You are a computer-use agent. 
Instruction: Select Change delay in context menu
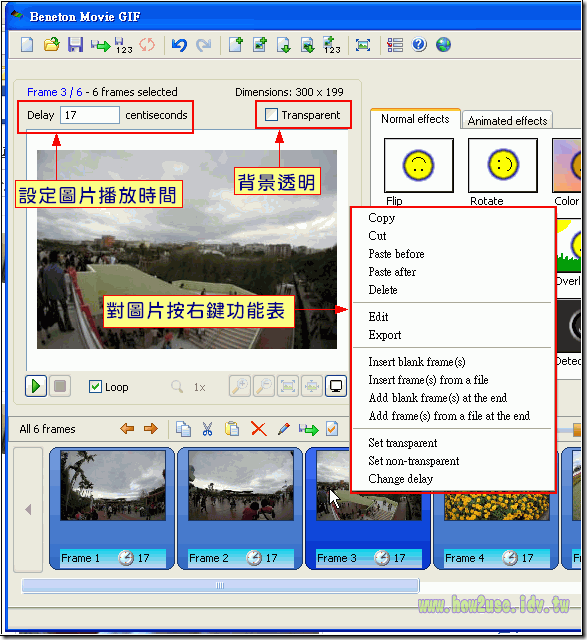pyautogui.click(x=400, y=479)
